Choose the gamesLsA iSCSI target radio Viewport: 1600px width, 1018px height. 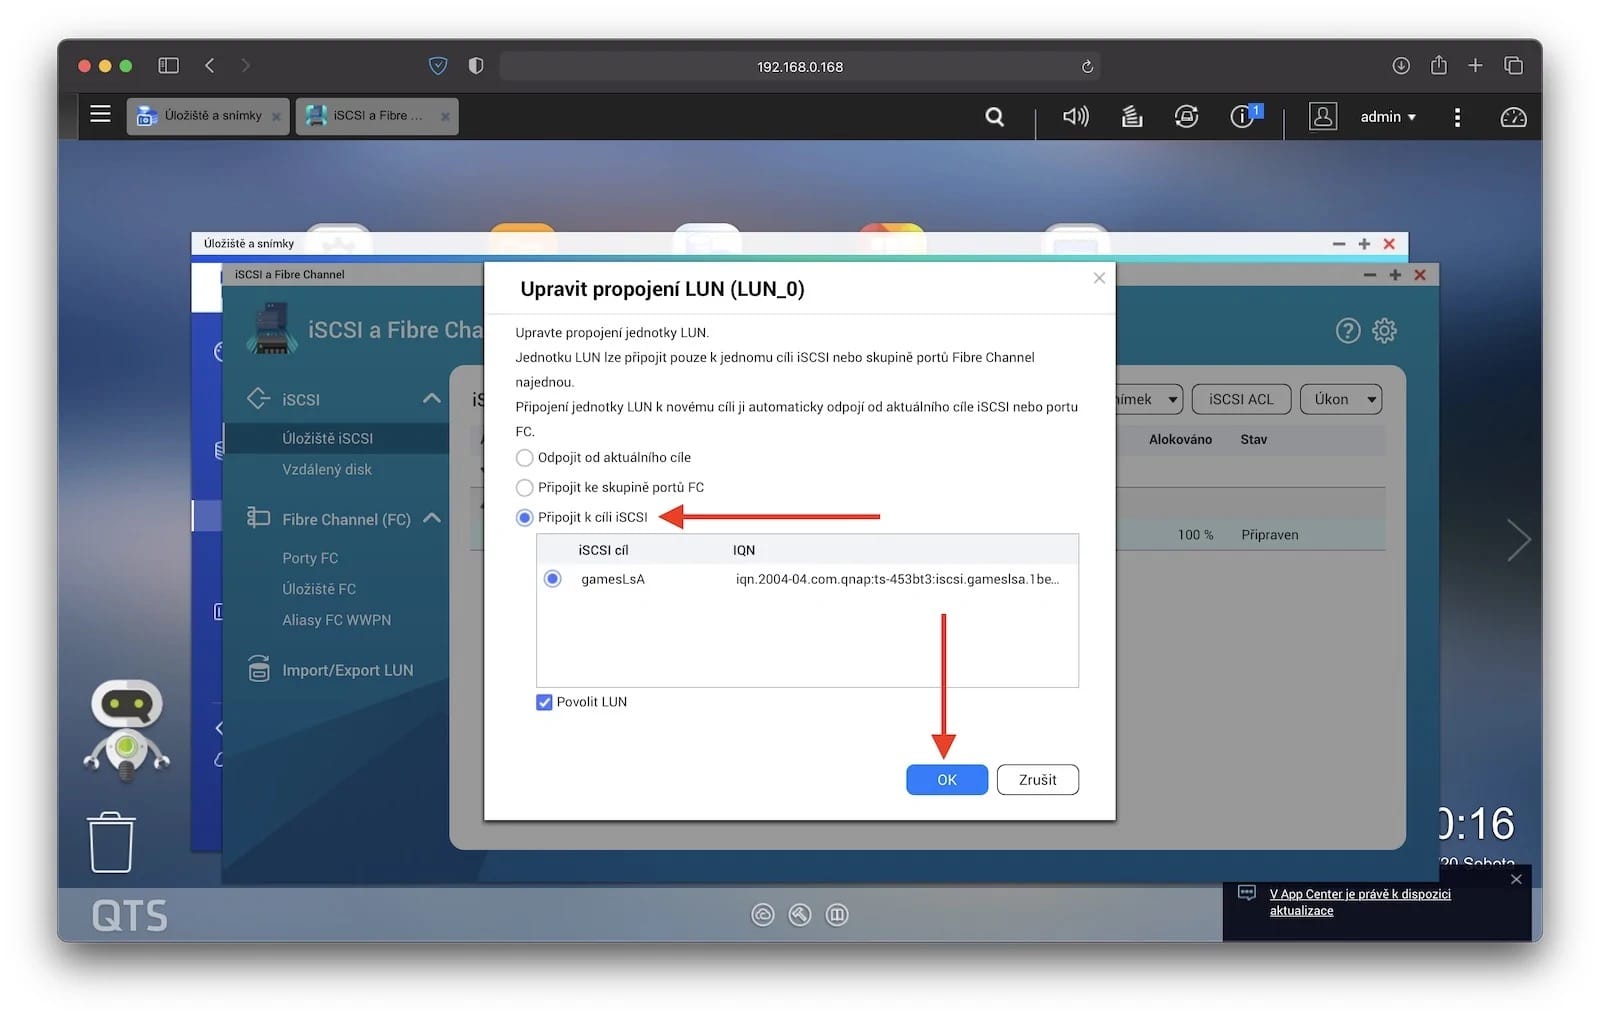552,579
